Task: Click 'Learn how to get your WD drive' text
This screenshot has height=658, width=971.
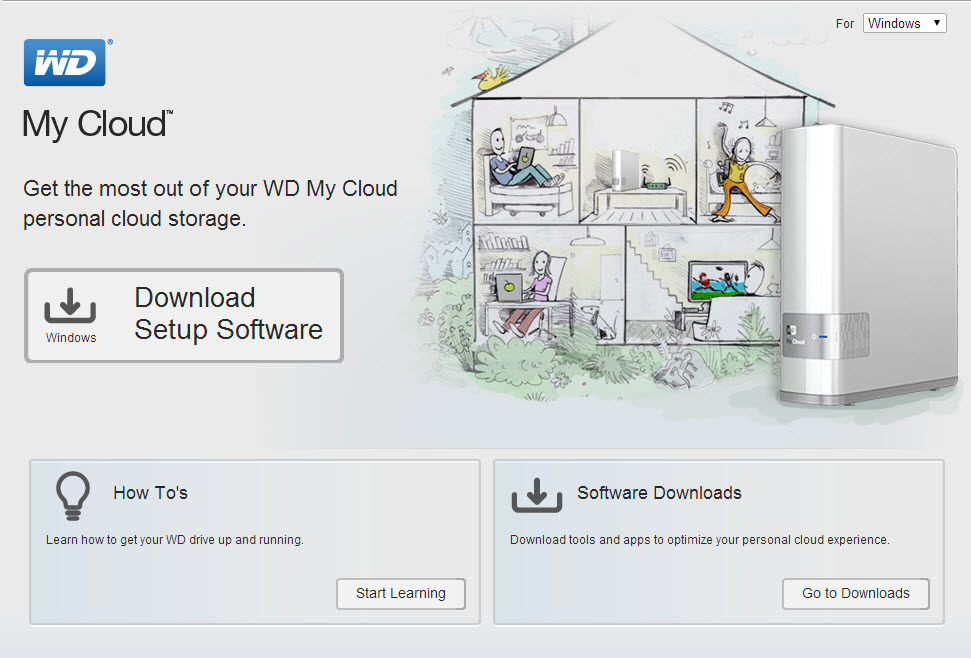Action: [x=175, y=540]
